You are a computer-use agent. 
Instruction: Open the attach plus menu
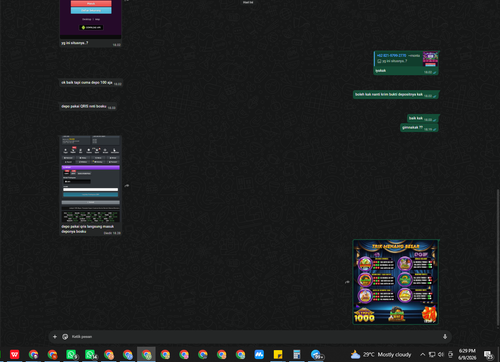click(x=55, y=337)
